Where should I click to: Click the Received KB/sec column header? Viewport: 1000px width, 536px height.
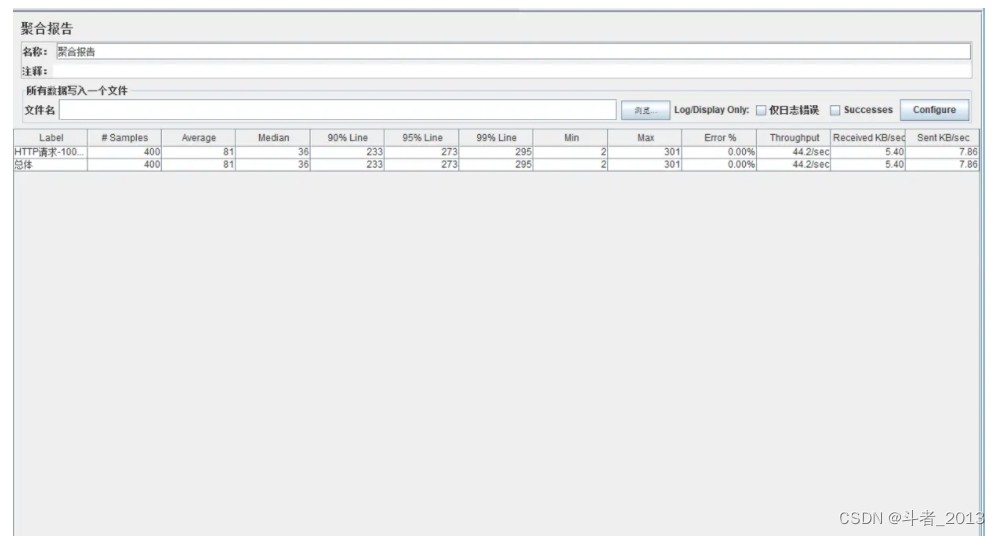coord(868,138)
